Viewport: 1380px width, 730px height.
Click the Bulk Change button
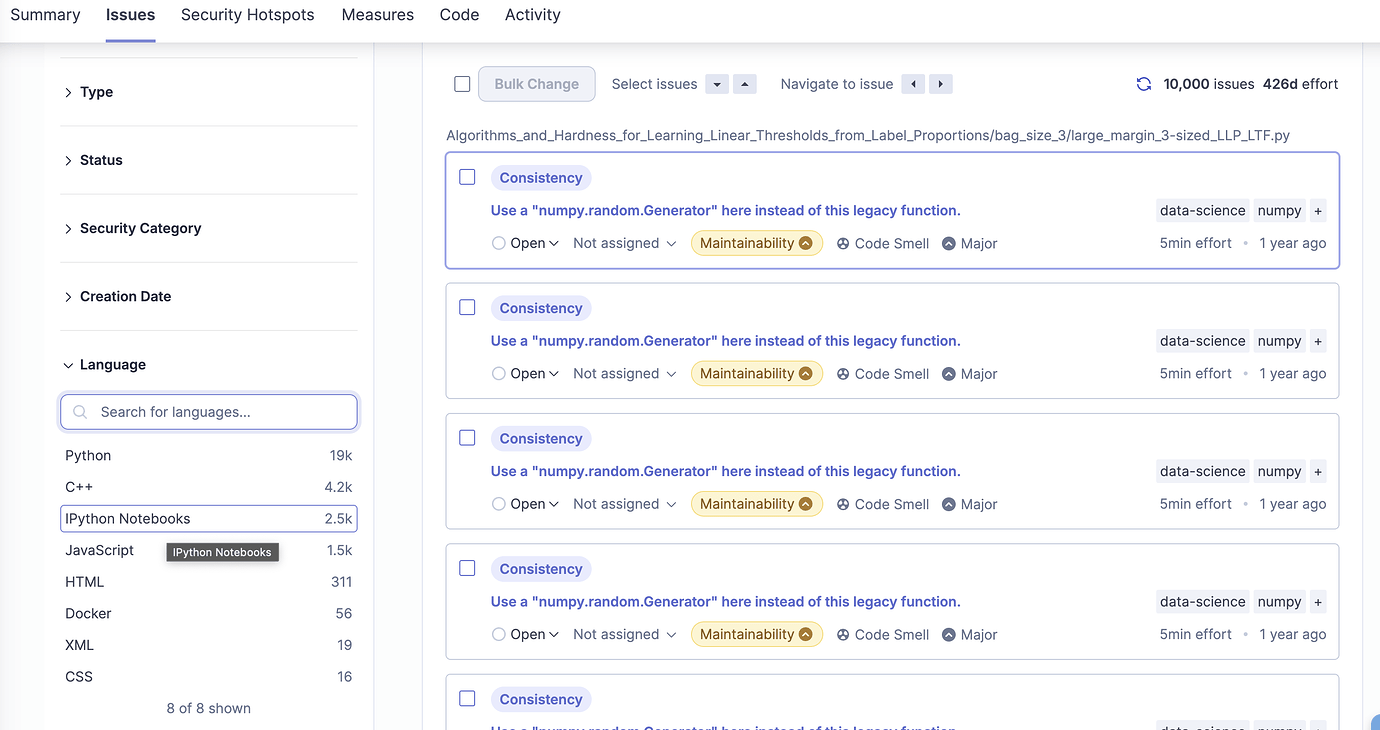pyautogui.click(x=537, y=84)
